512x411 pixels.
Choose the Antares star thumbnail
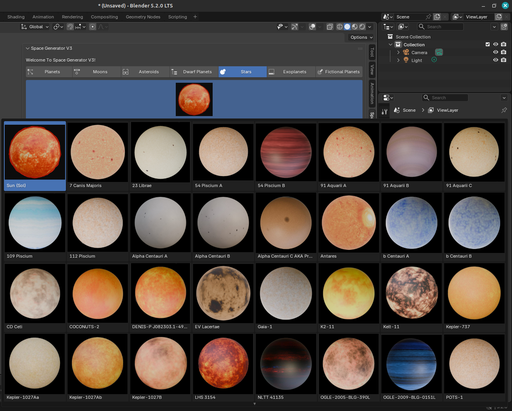point(348,227)
